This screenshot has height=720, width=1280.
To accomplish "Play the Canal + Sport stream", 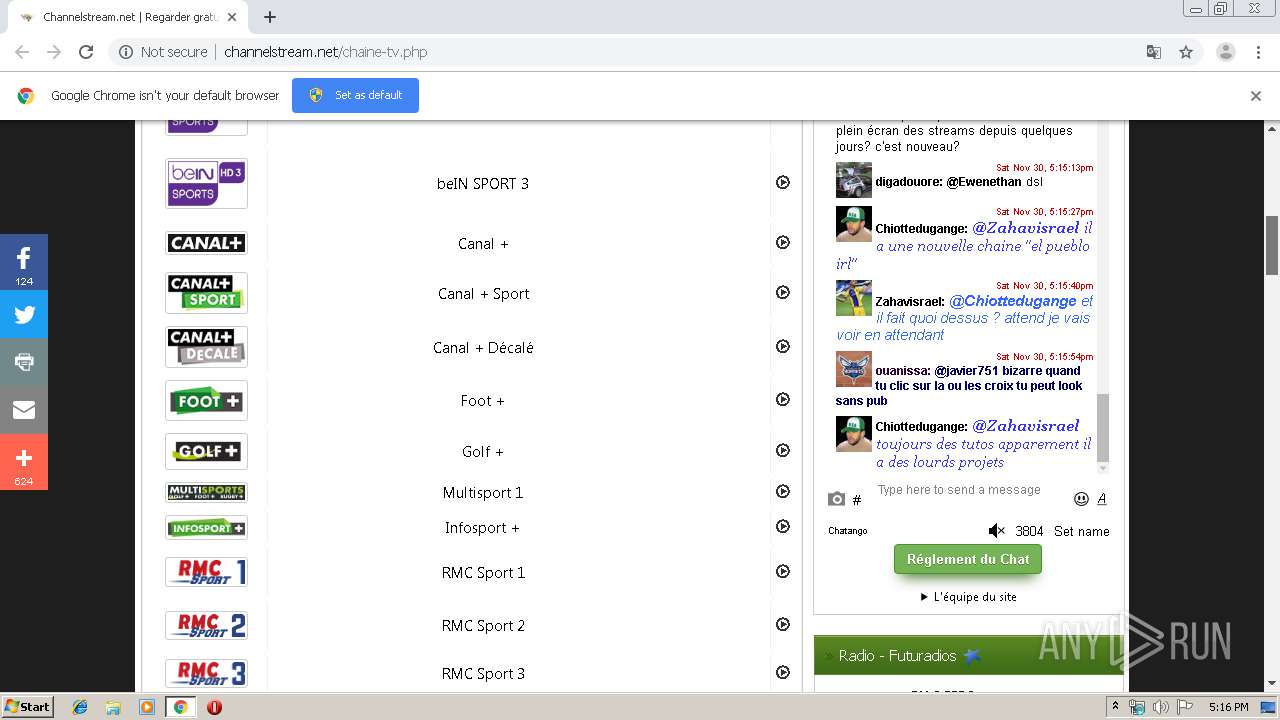I will (783, 292).
